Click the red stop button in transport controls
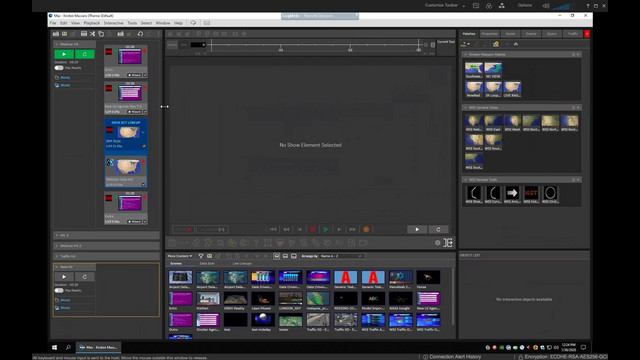Screen dimensions: 640x360 (313, 229)
